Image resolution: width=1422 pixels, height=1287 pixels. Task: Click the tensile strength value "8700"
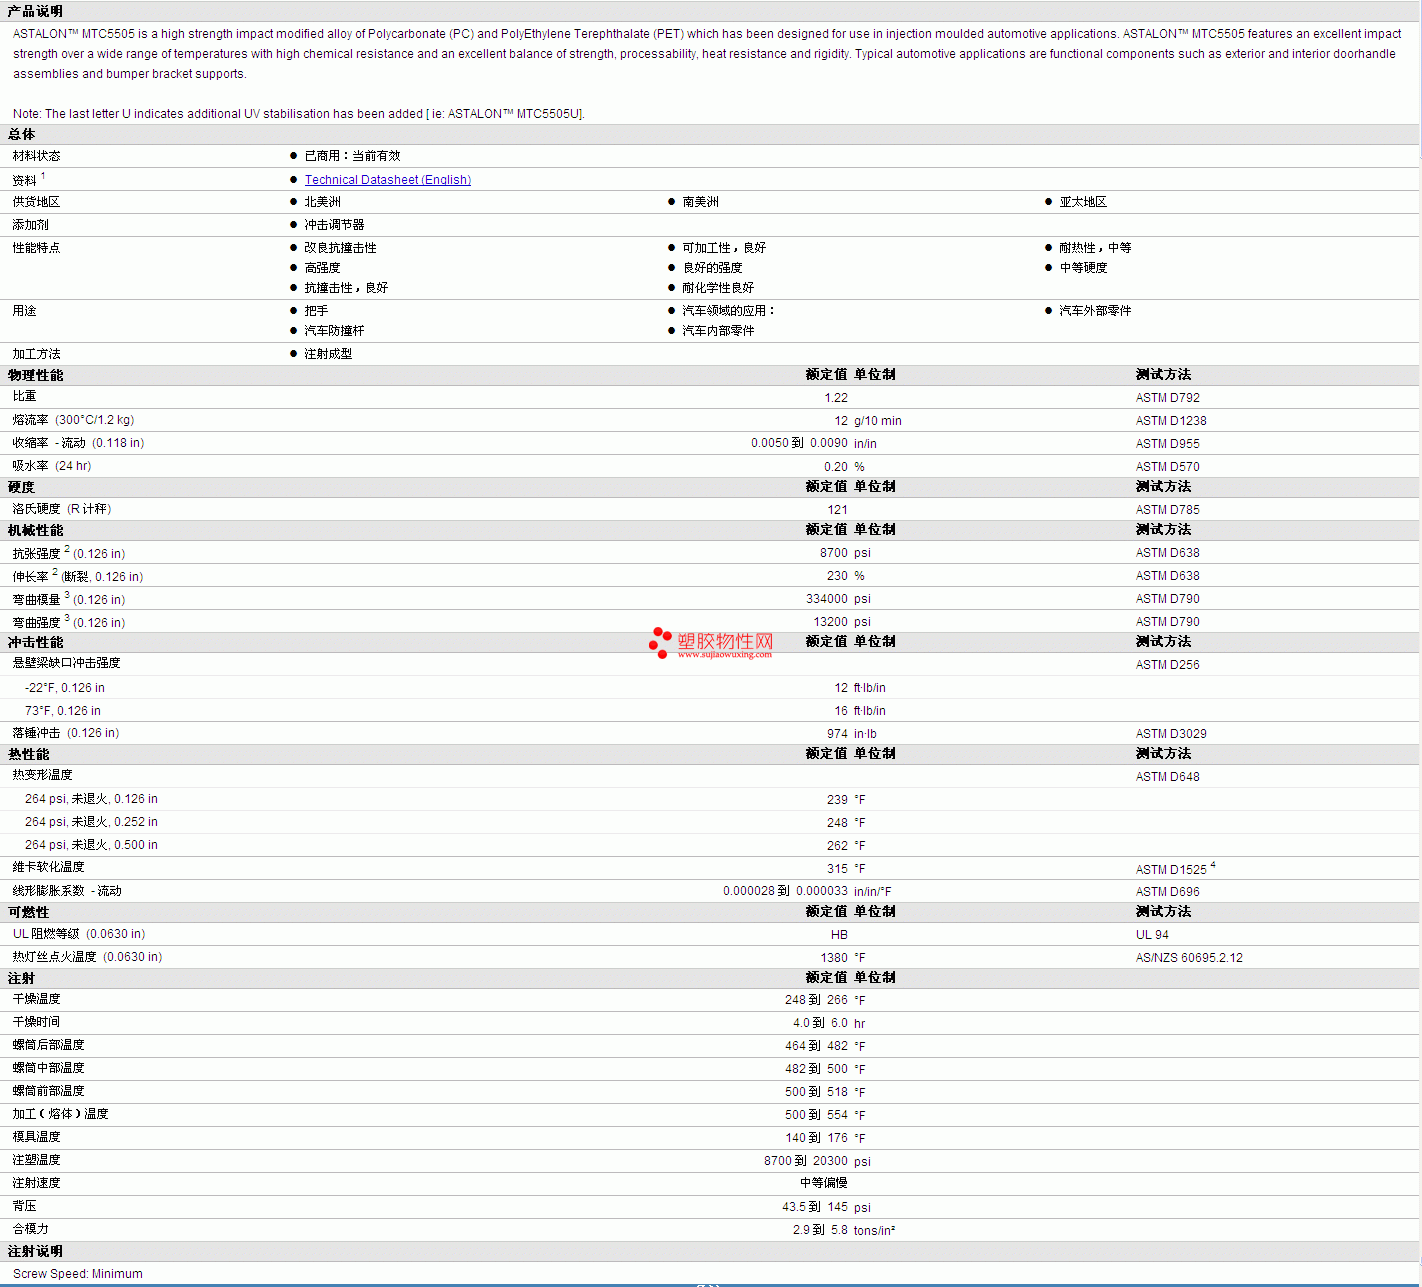click(834, 553)
